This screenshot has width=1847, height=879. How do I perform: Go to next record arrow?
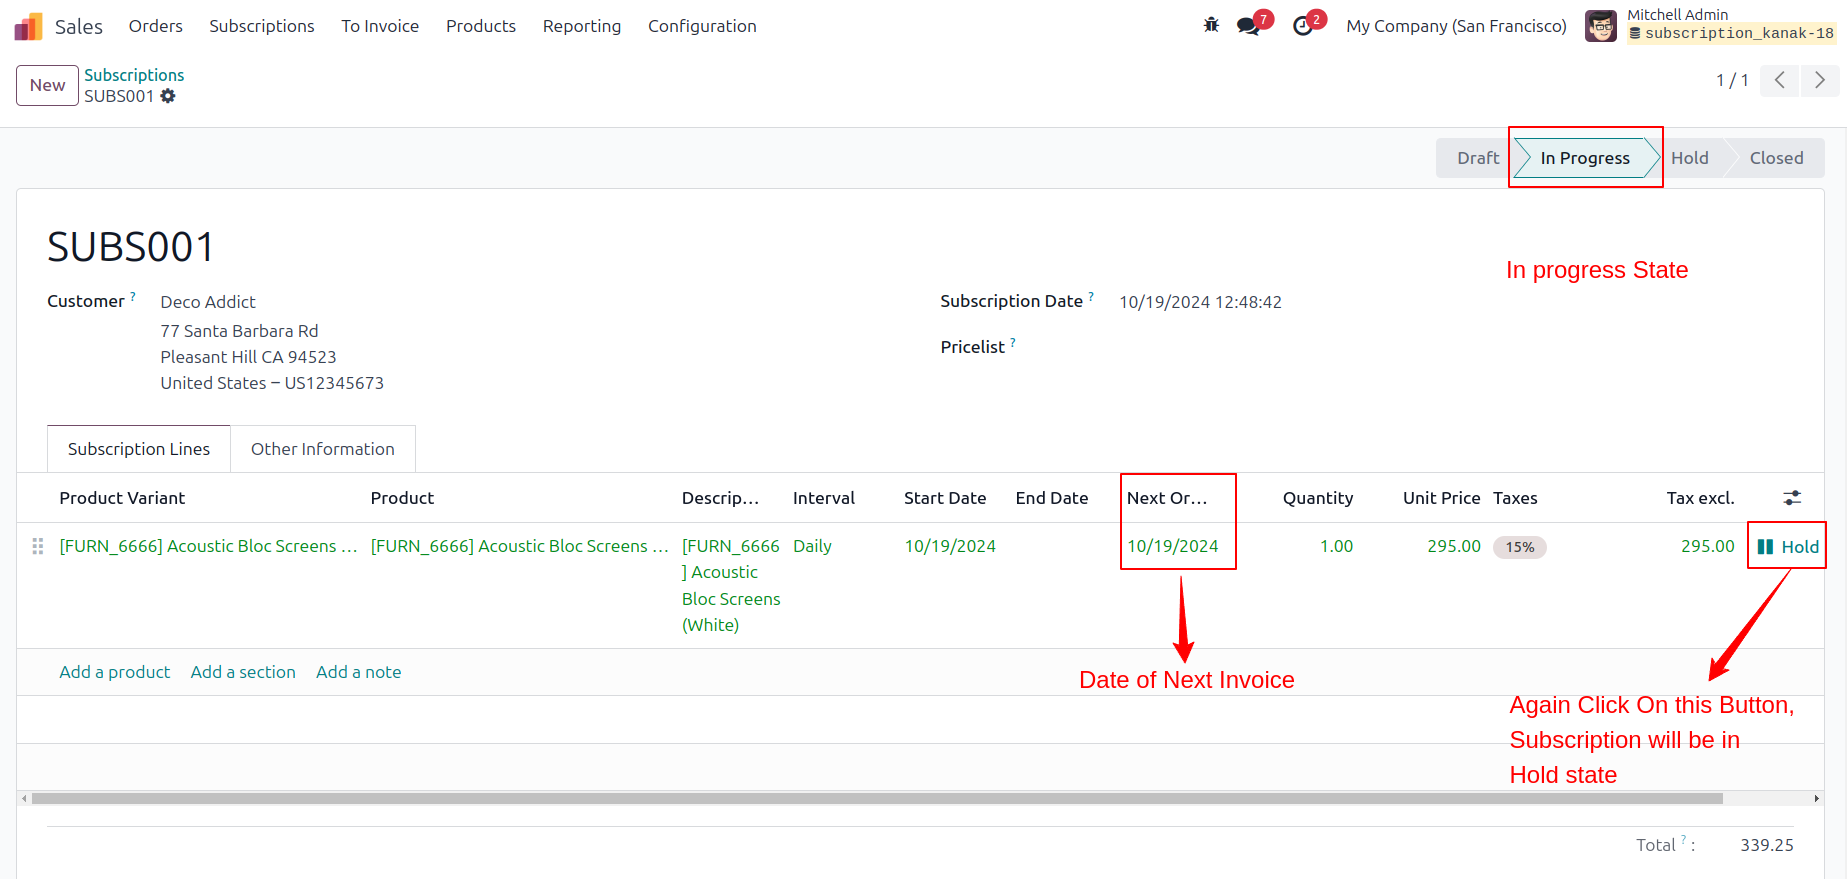tap(1820, 80)
